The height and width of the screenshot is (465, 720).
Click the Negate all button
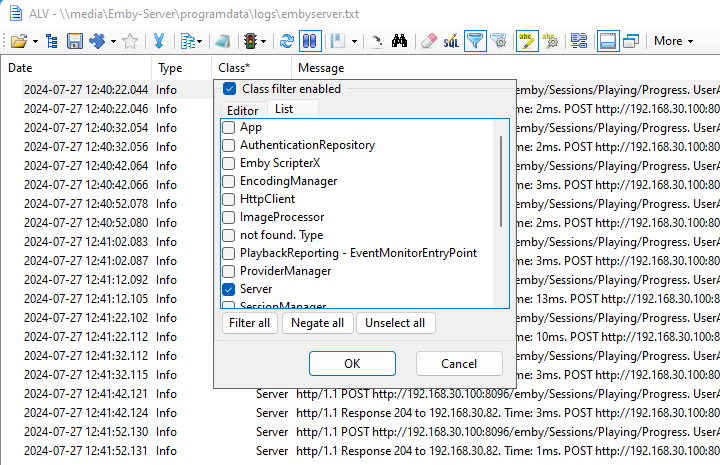coord(317,323)
